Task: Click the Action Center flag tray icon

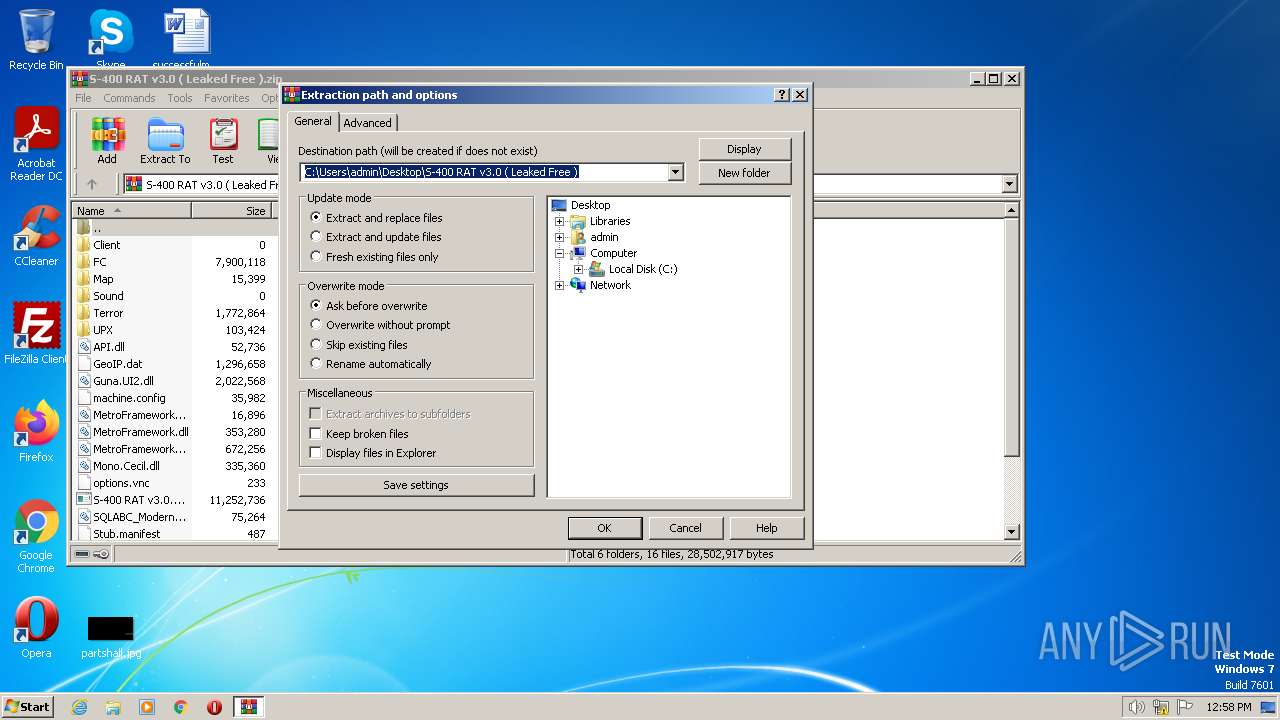Action: pyautogui.click(x=1184, y=707)
